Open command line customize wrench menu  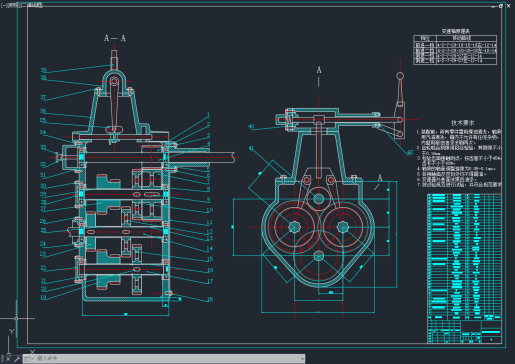pyautogui.click(x=16, y=359)
